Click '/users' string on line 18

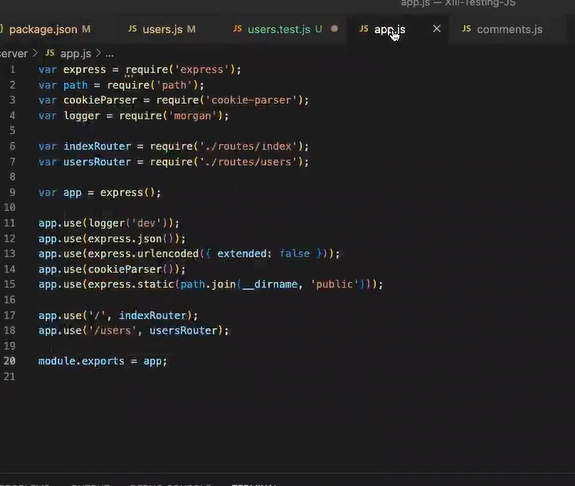coord(112,330)
